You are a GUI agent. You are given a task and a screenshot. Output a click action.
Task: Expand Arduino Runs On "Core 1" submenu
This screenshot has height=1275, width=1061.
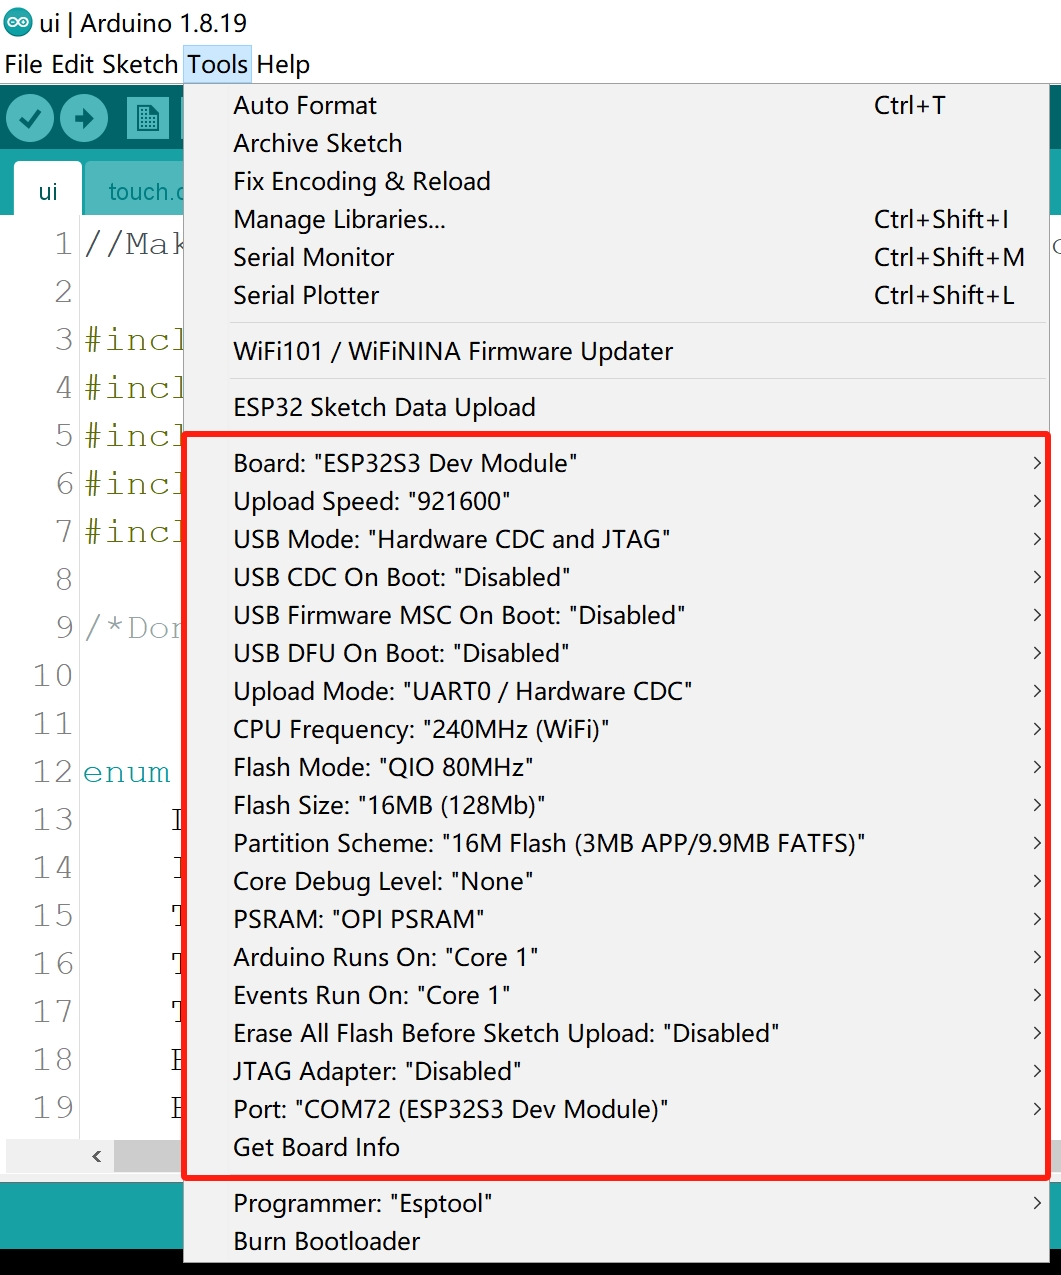[x=616, y=957]
